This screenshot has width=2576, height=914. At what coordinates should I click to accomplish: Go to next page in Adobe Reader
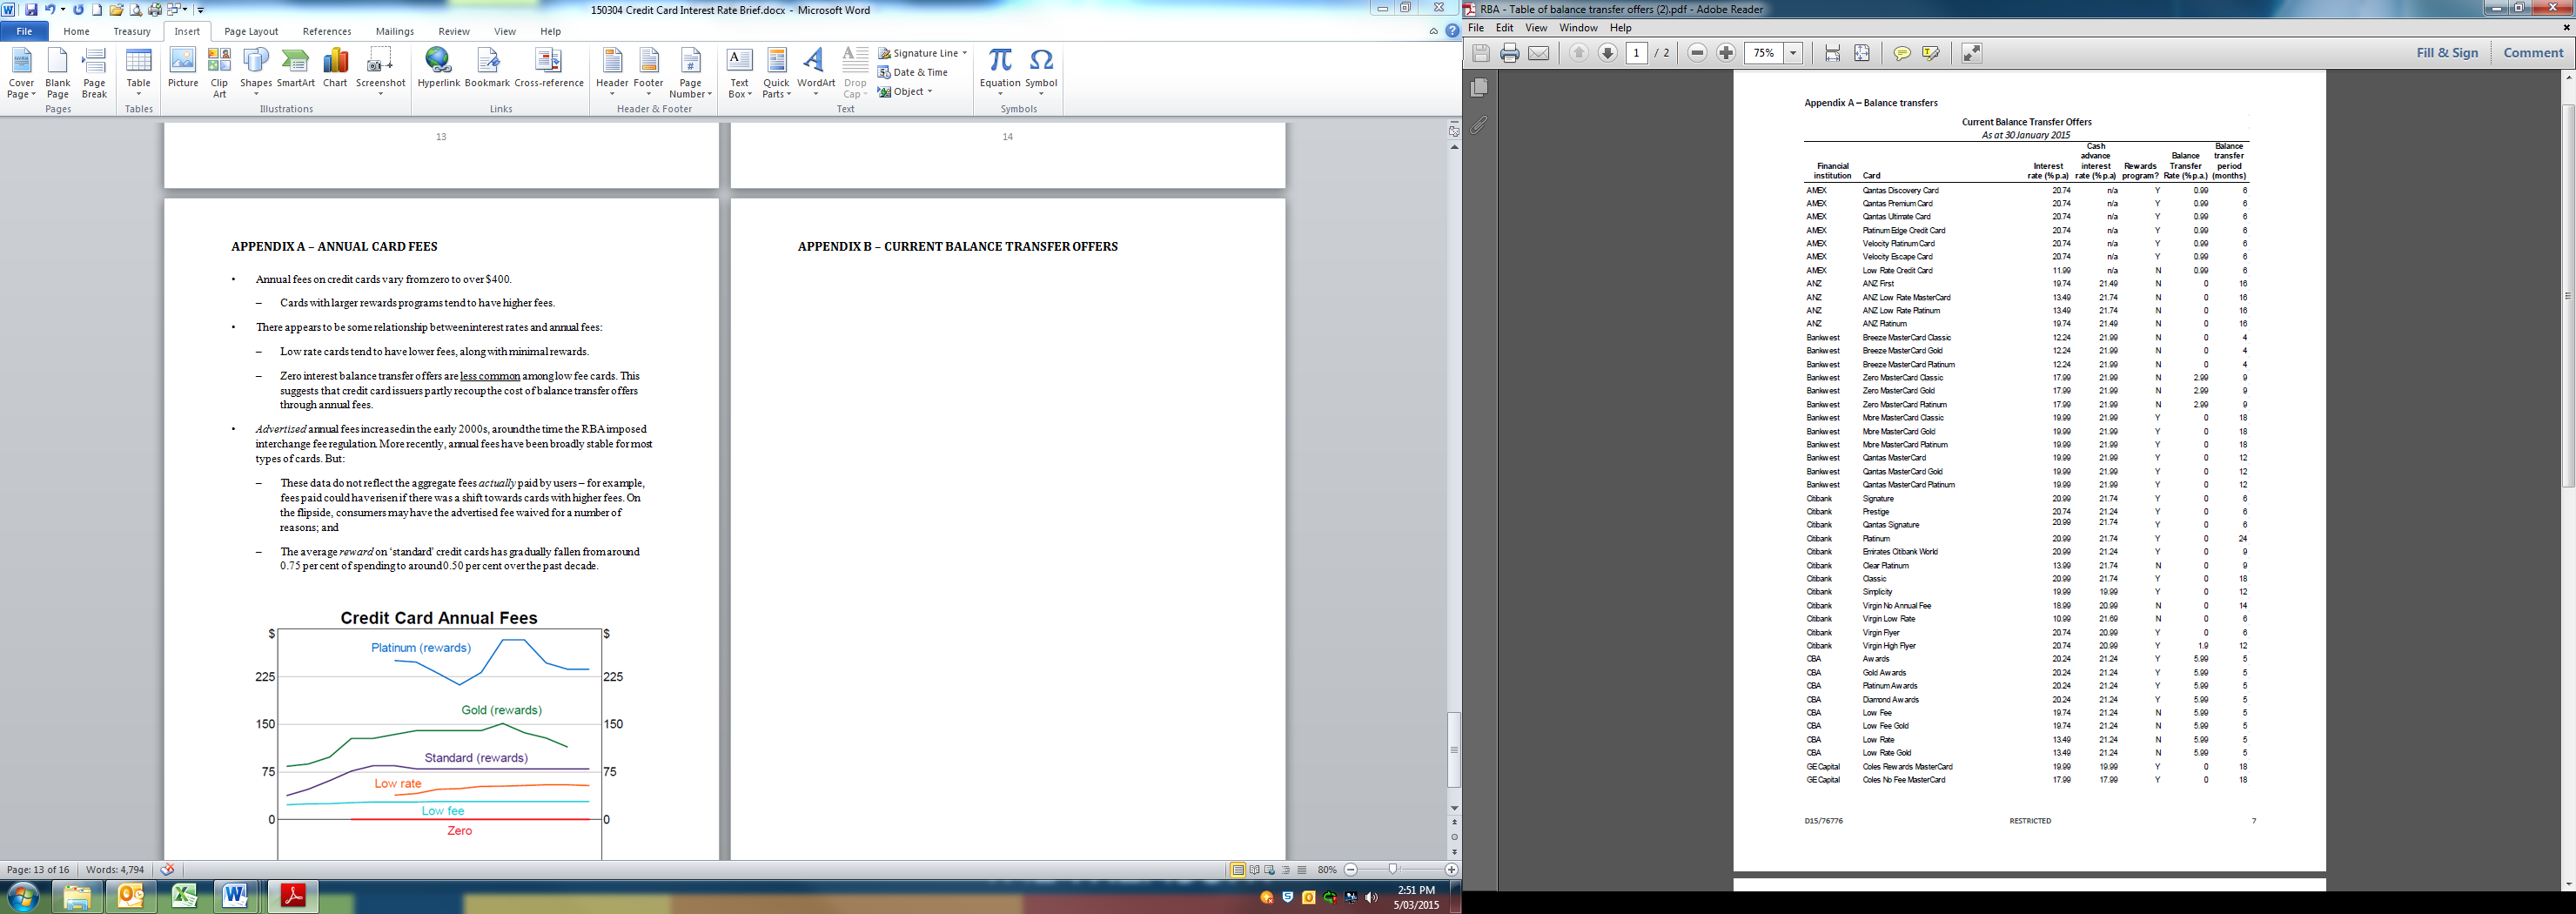[1608, 53]
